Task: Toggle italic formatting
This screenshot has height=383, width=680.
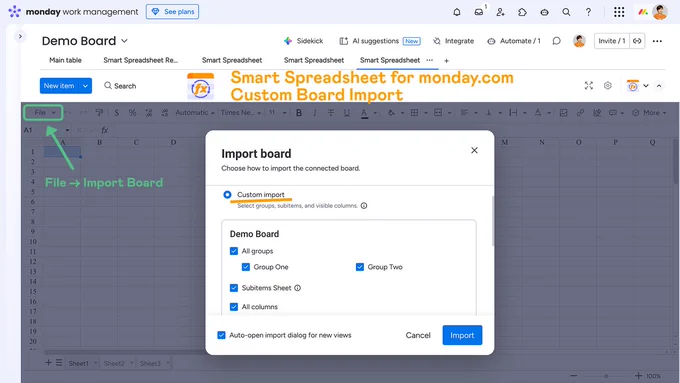Action: coord(315,113)
